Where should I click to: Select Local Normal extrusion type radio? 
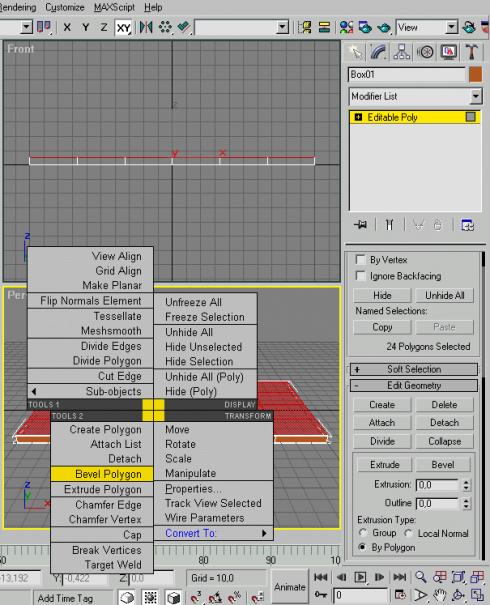[408, 533]
